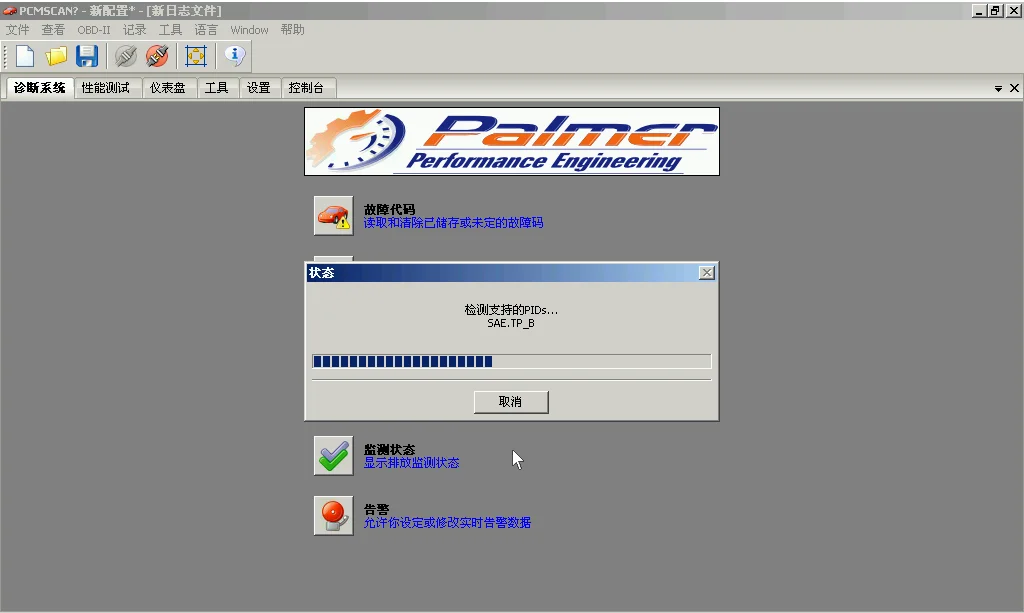Click the gray connect plug icon

click(125, 56)
